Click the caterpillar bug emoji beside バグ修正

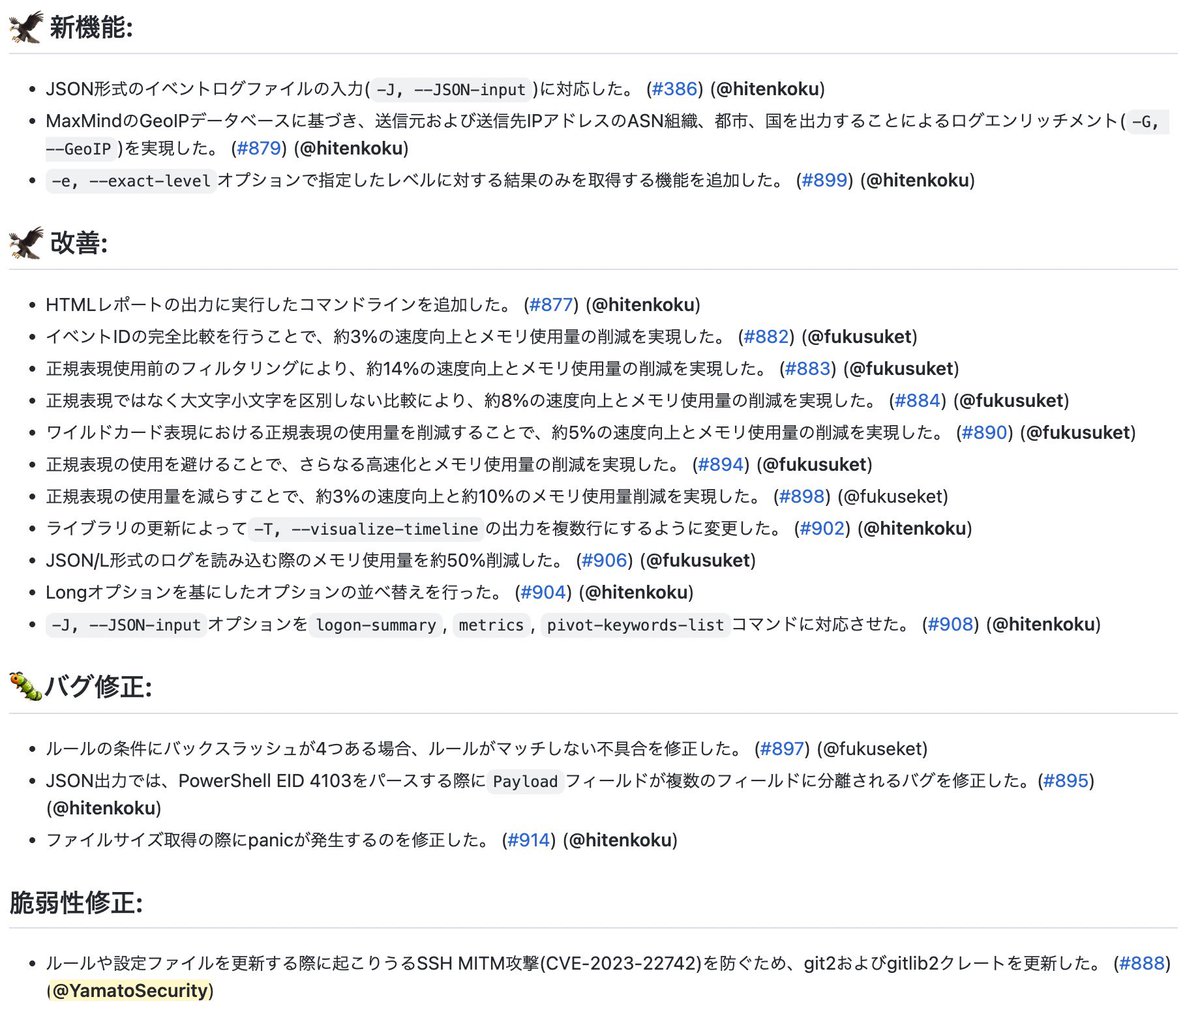(x=25, y=686)
